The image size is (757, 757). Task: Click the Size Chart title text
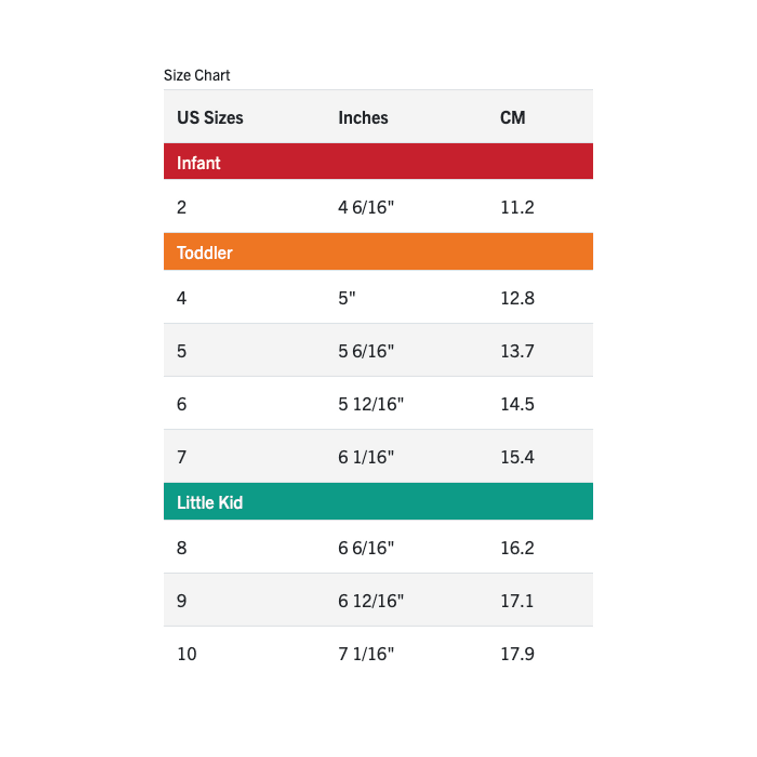click(x=197, y=75)
